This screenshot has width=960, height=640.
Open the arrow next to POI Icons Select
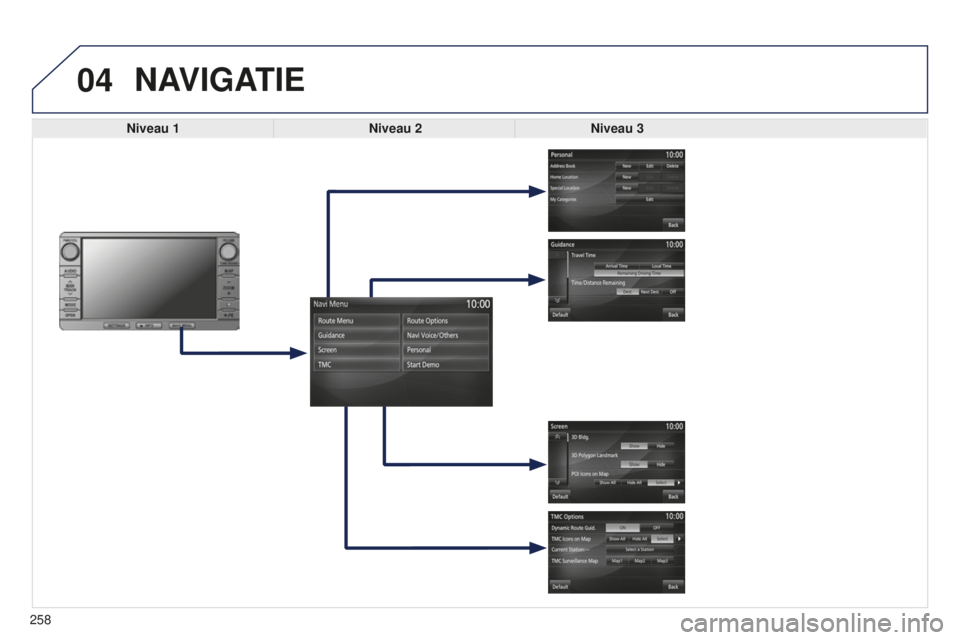(678, 483)
